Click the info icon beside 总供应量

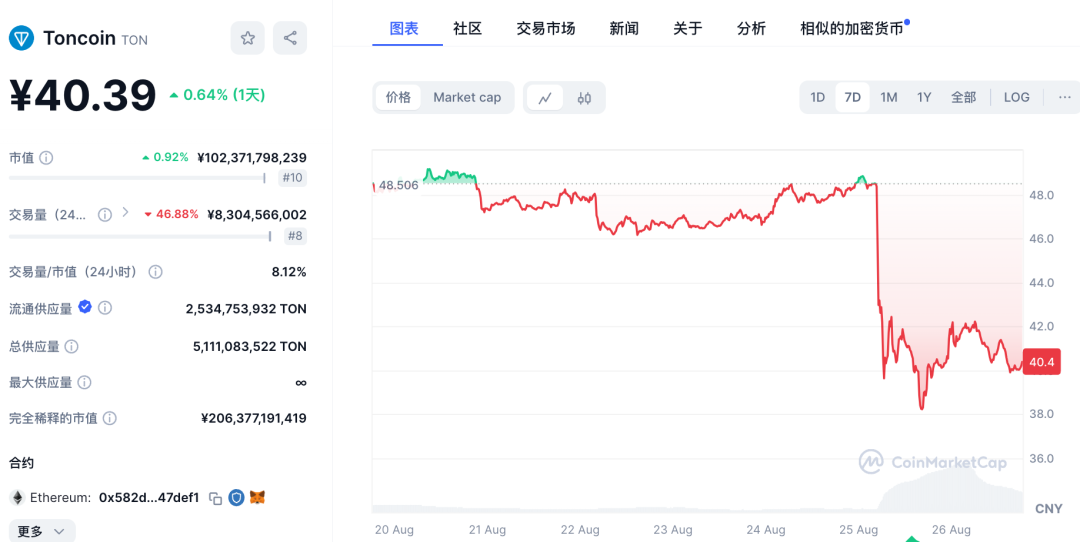[71, 346]
